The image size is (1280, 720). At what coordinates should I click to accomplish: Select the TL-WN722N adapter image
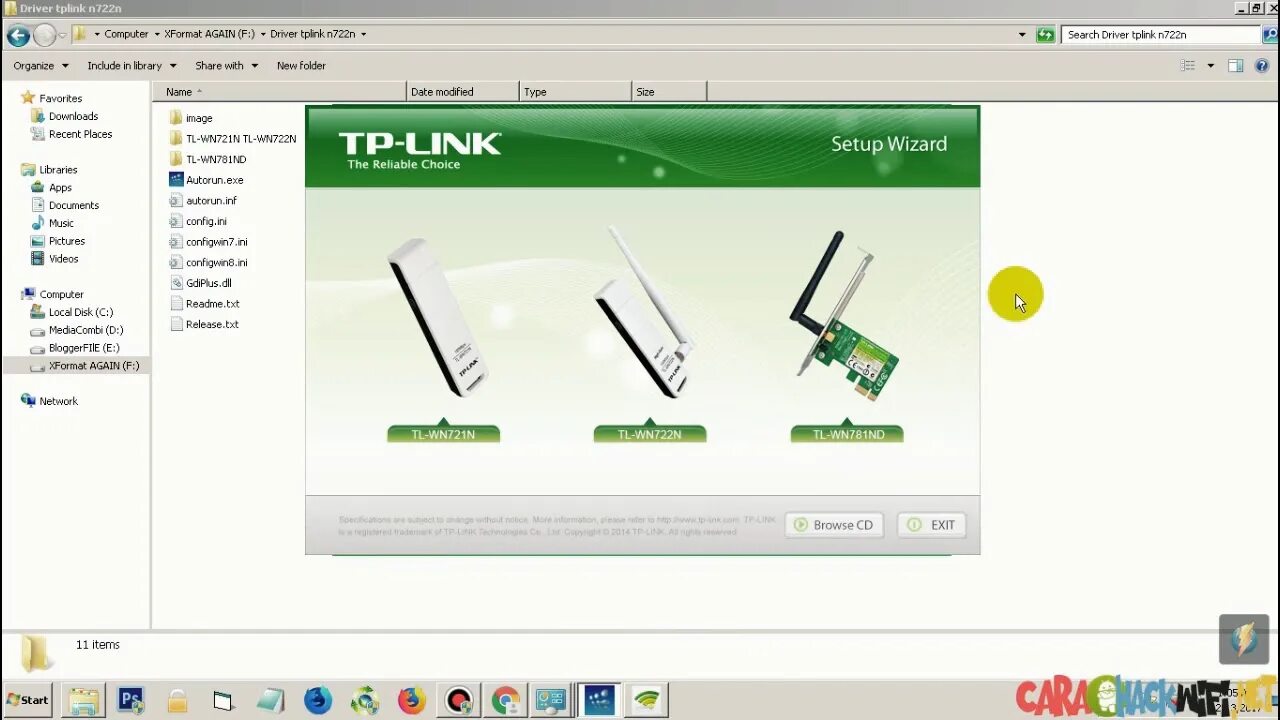(x=643, y=312)
